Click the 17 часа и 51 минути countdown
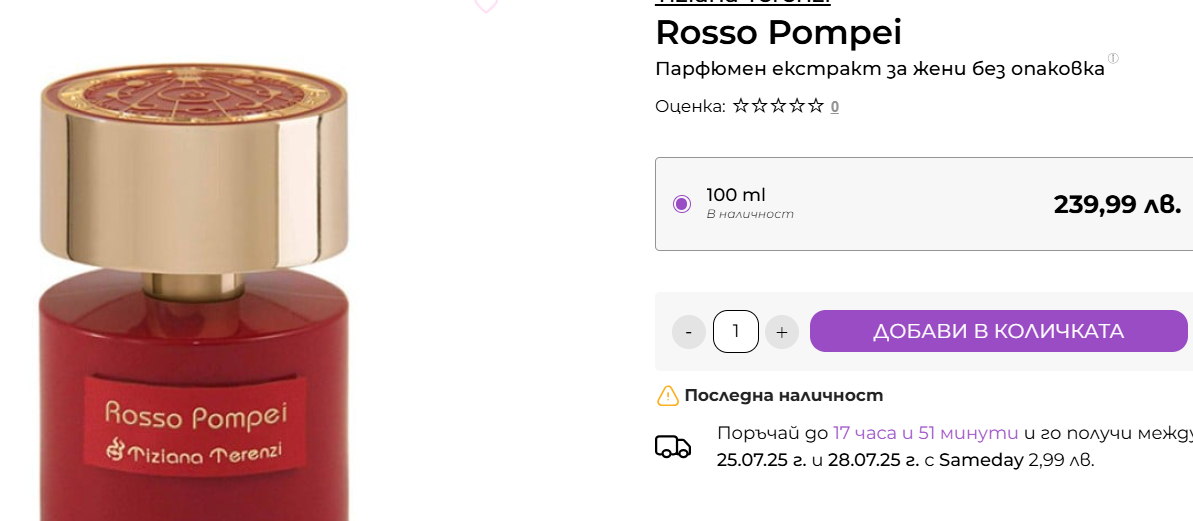 926,433
